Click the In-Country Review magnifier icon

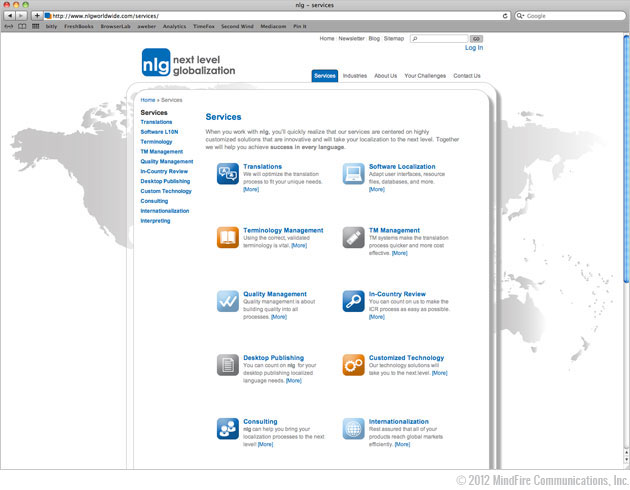pos(354,301)
